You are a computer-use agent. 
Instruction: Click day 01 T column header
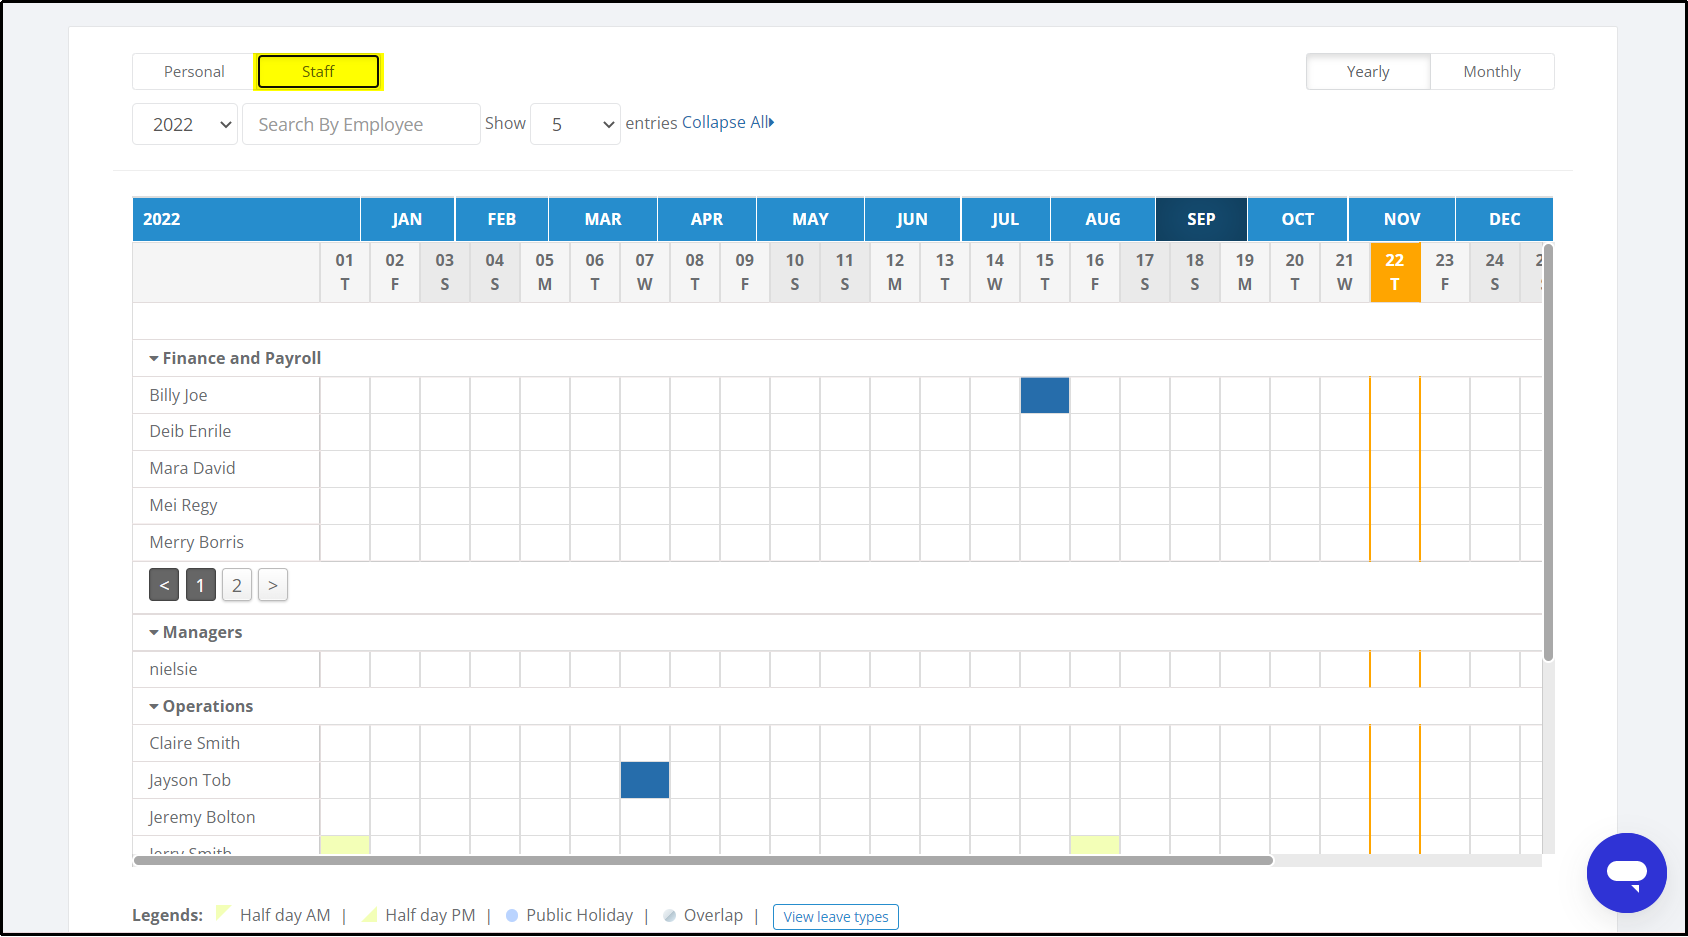[x=345, y=272]
